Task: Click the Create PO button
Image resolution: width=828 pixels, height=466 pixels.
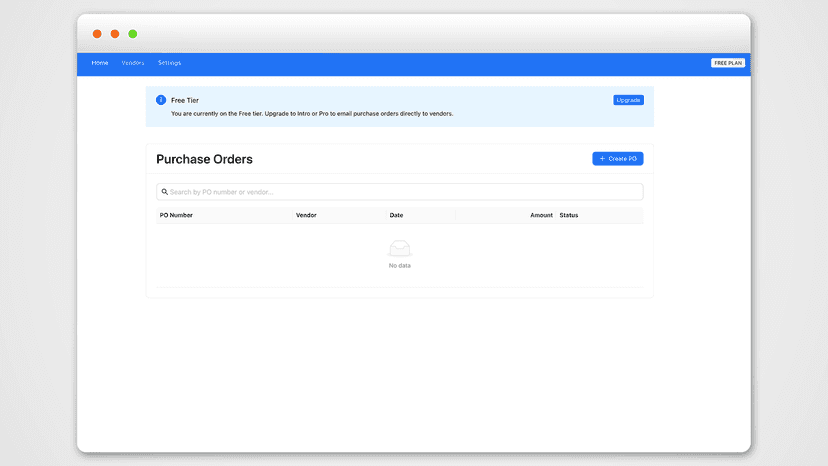Action: pyautogui.click(x=618, y=159)
